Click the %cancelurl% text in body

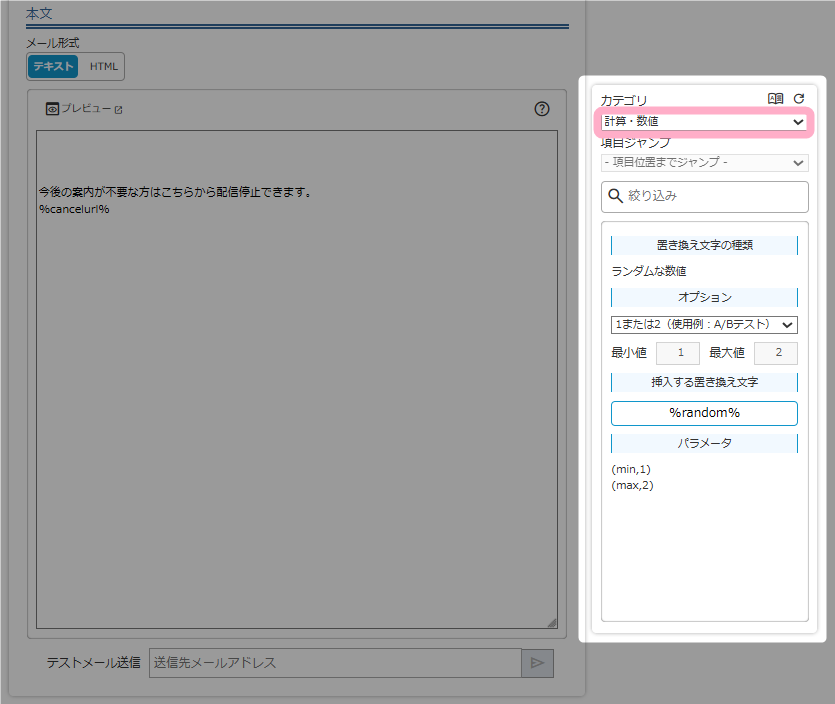coord(74,209)
